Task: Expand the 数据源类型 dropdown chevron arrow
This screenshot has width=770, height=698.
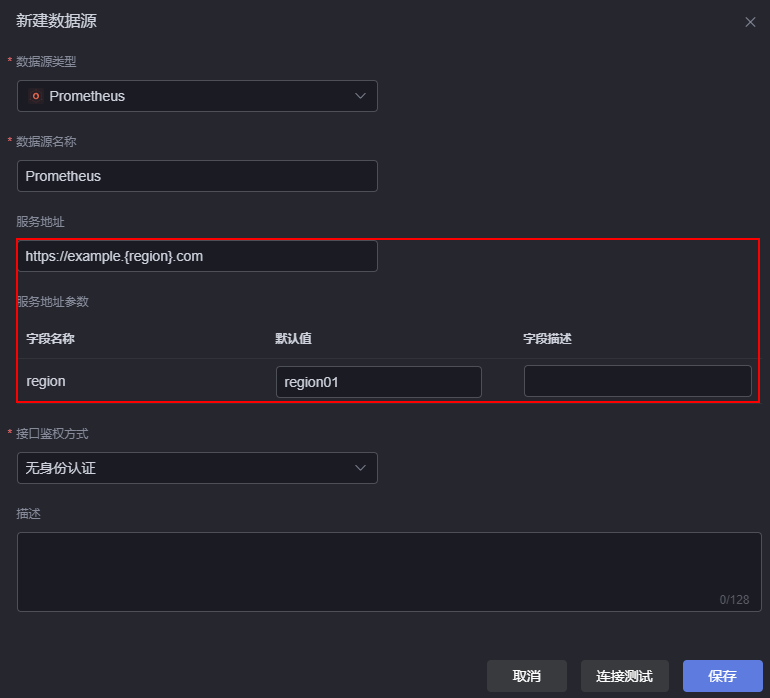Action: coord(360,96)
